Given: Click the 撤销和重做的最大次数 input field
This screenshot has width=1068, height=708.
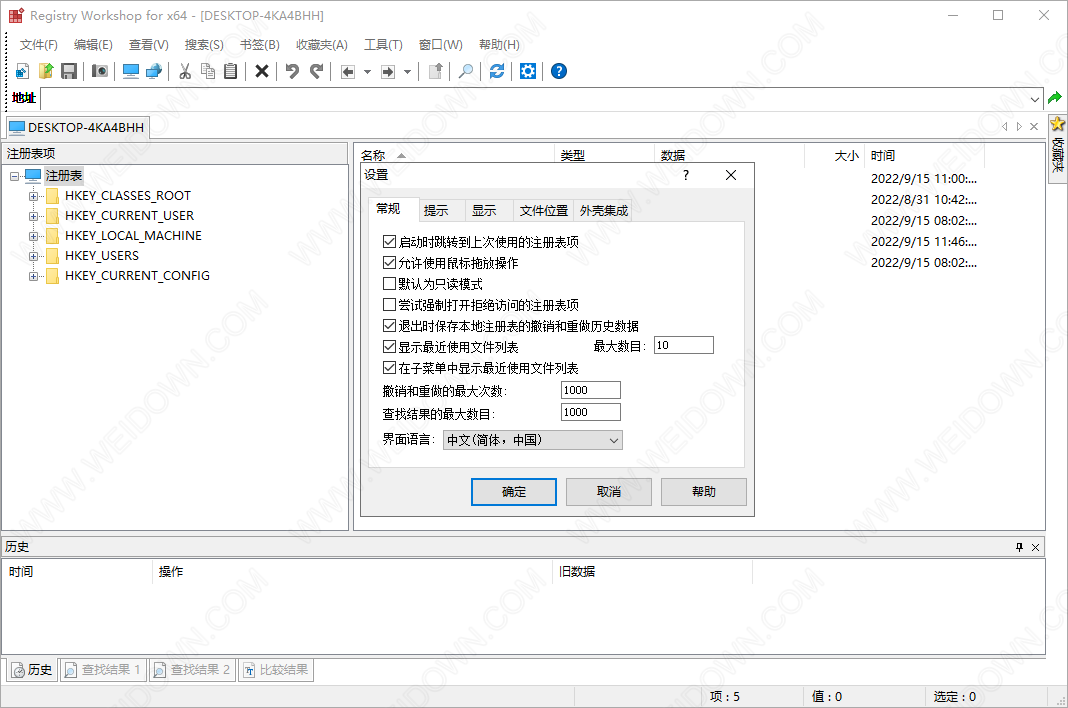Looking at the screenshot, I should tap(590, 390).
